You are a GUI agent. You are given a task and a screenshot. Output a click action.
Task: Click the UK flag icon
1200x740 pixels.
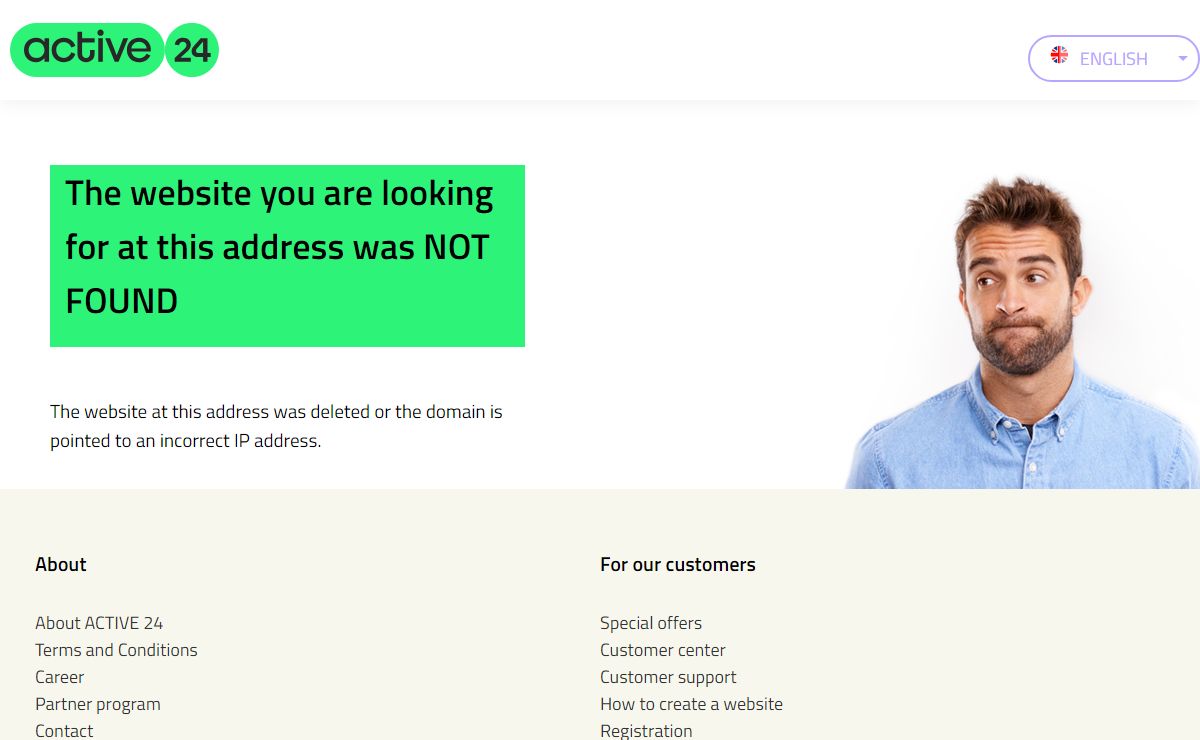[1059, 56]
